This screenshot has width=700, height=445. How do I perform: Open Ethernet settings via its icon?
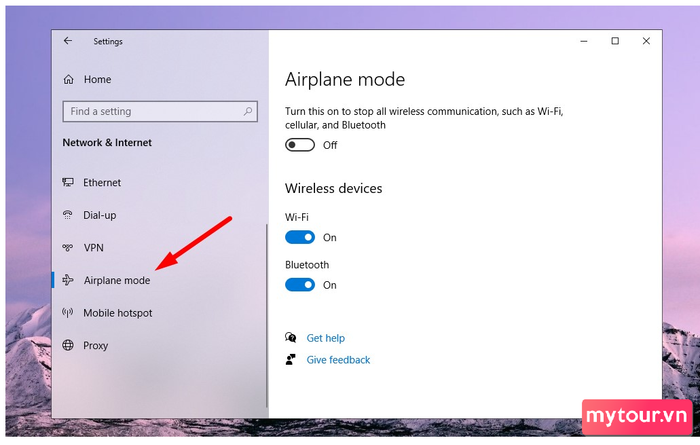tap(68, 182)
